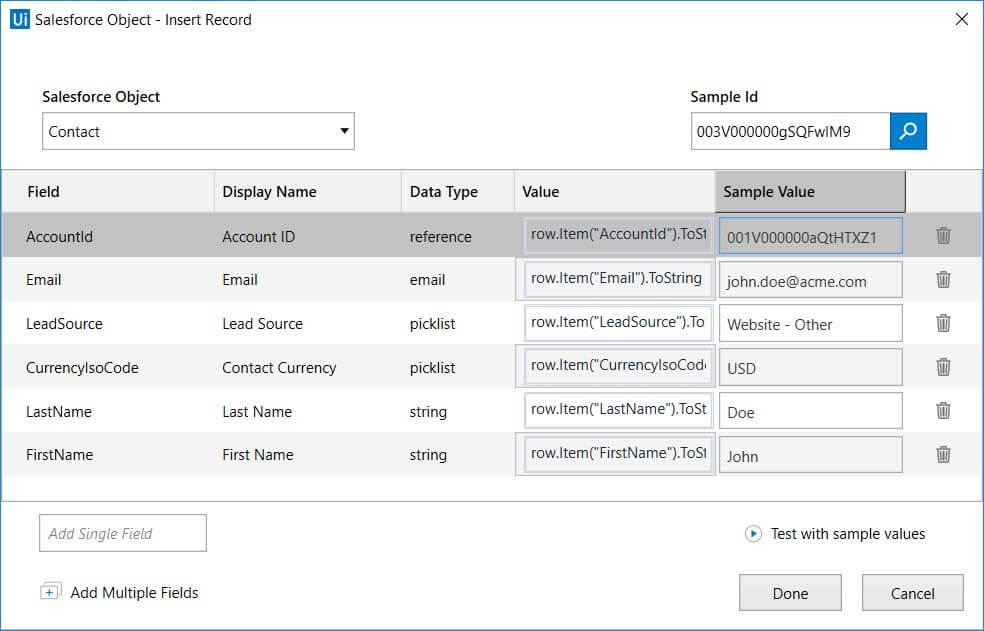Click the Sample Value column header

click(x=810, y=191)
